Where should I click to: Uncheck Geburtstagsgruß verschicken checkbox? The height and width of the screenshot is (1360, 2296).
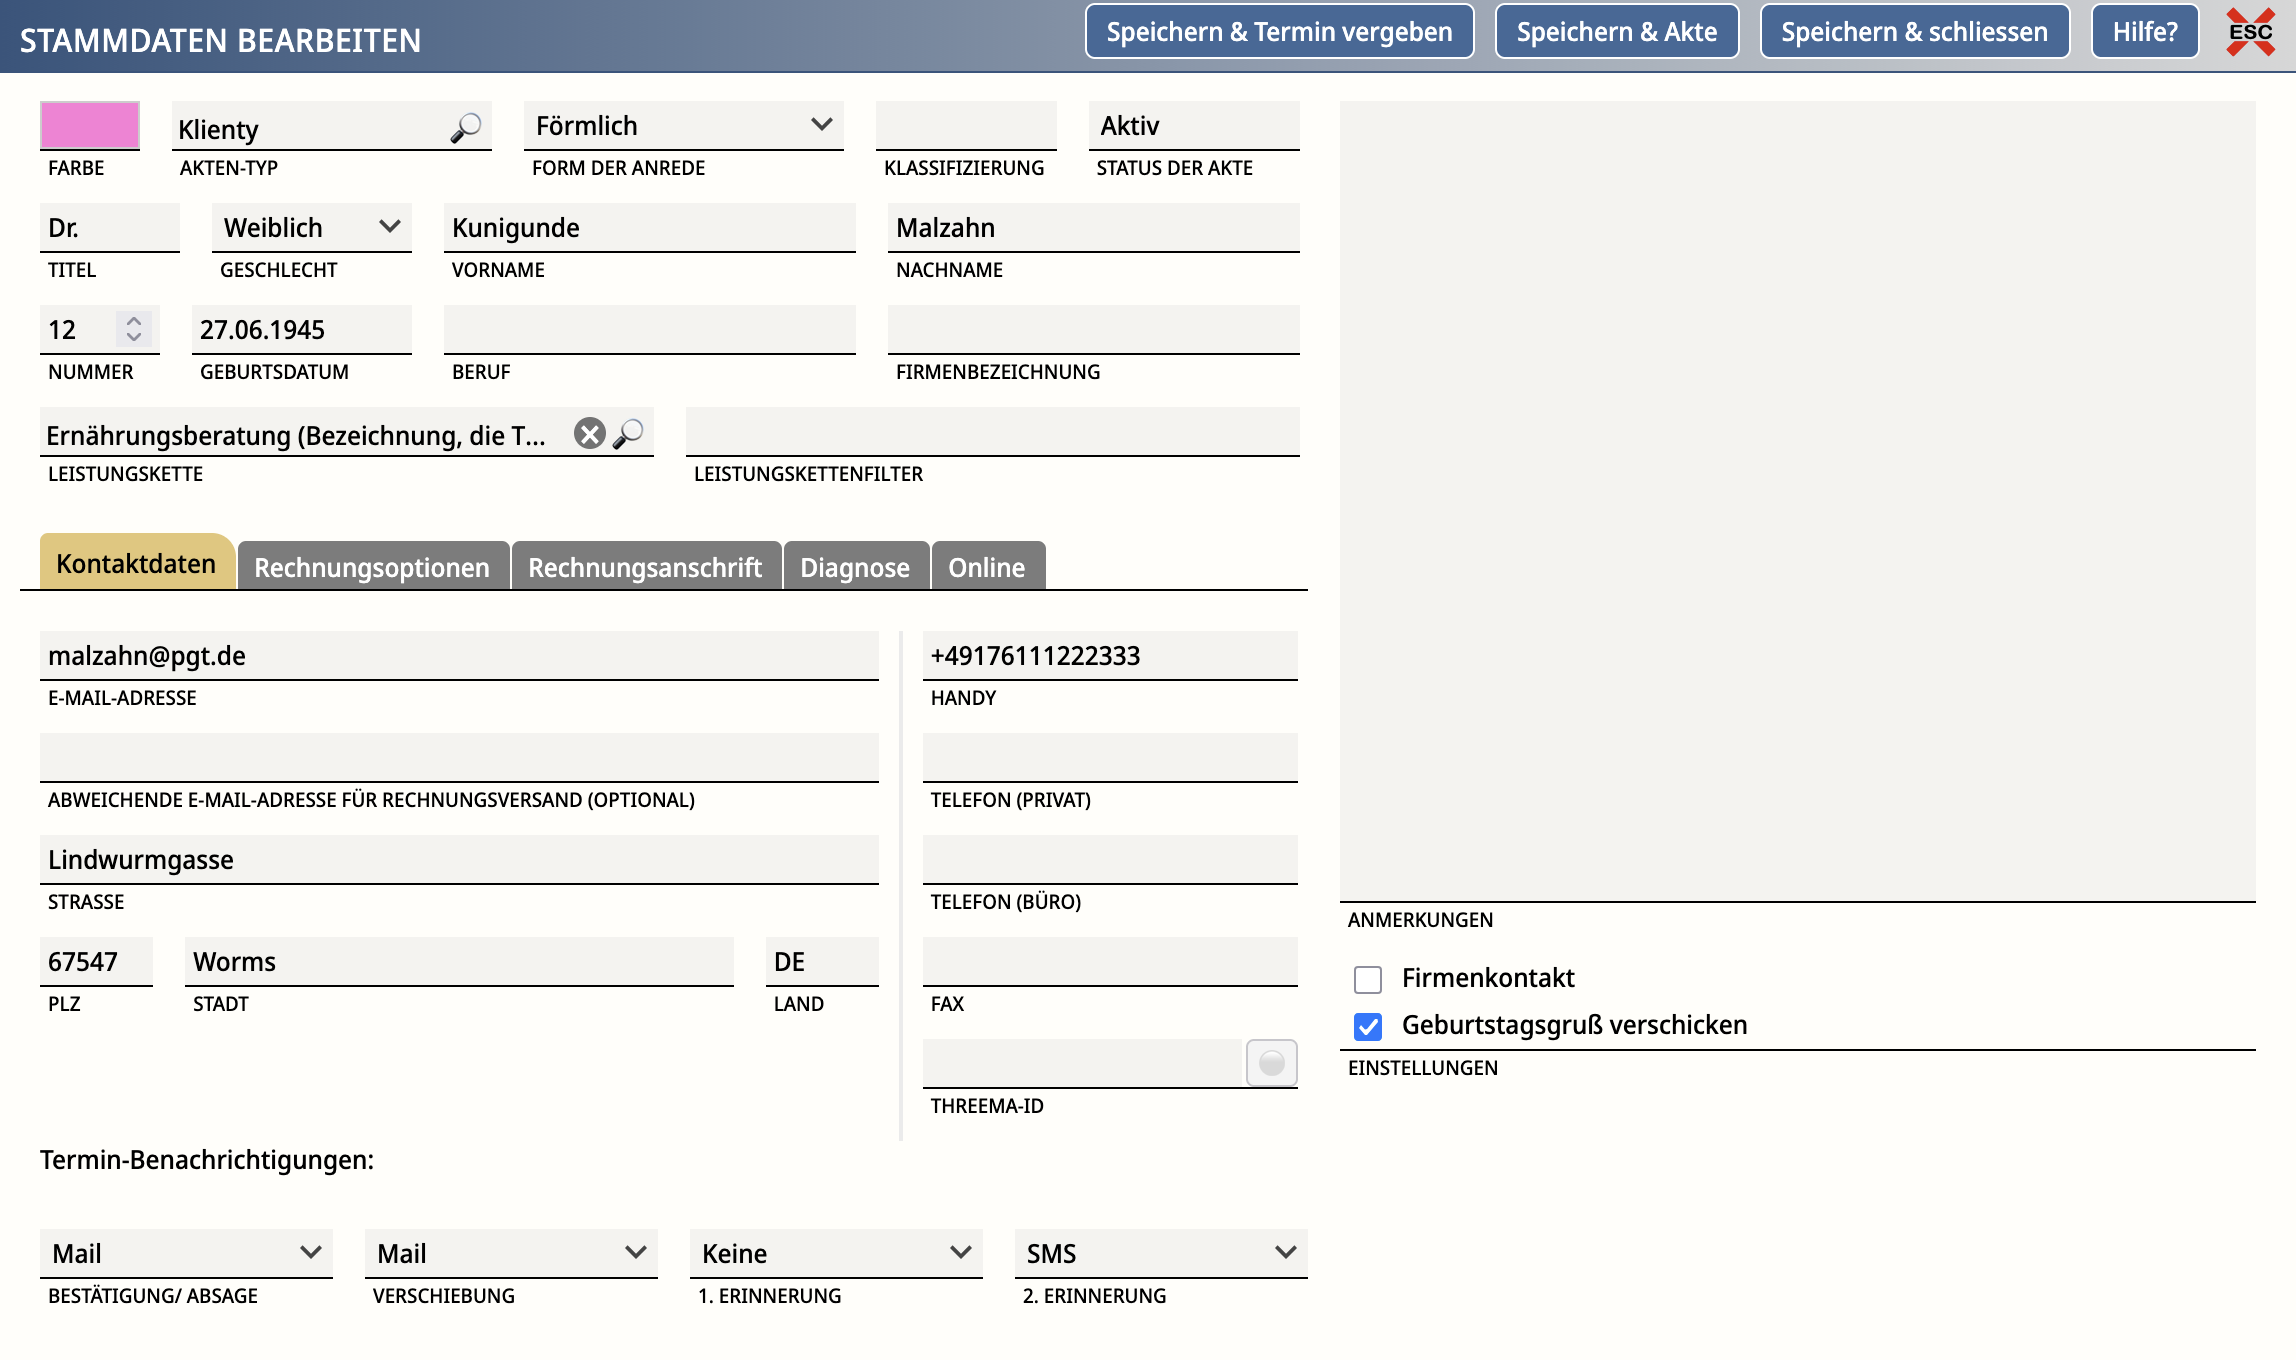[1367, 1026]
